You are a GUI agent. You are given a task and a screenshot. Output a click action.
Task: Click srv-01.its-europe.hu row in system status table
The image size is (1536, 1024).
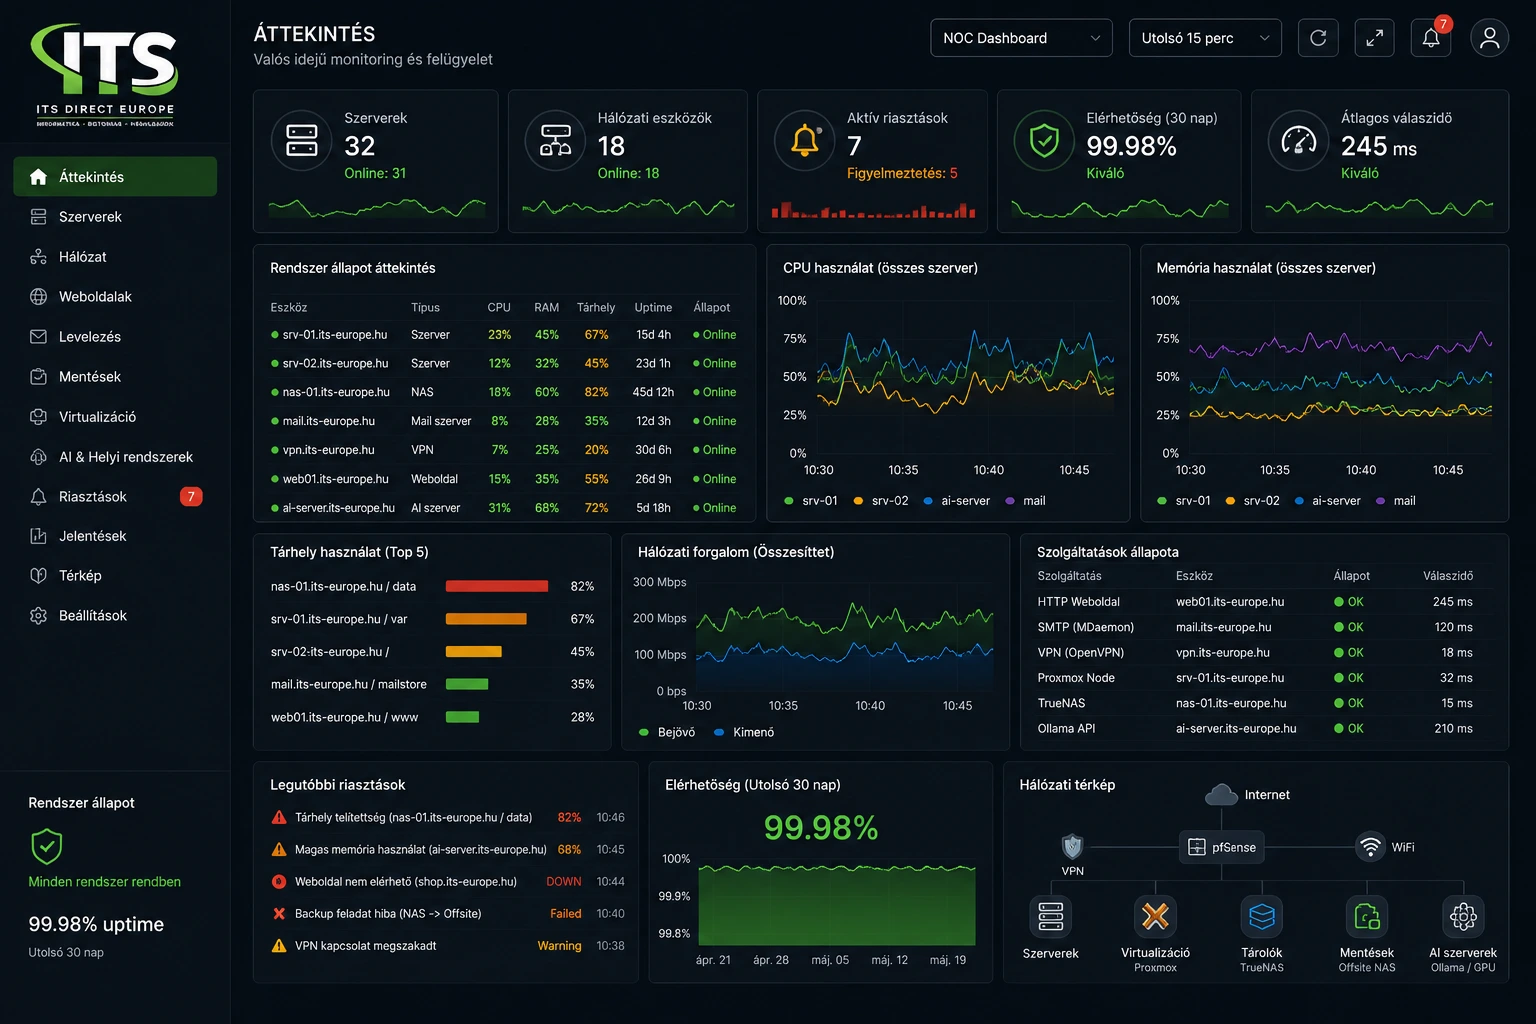point(504,335)
